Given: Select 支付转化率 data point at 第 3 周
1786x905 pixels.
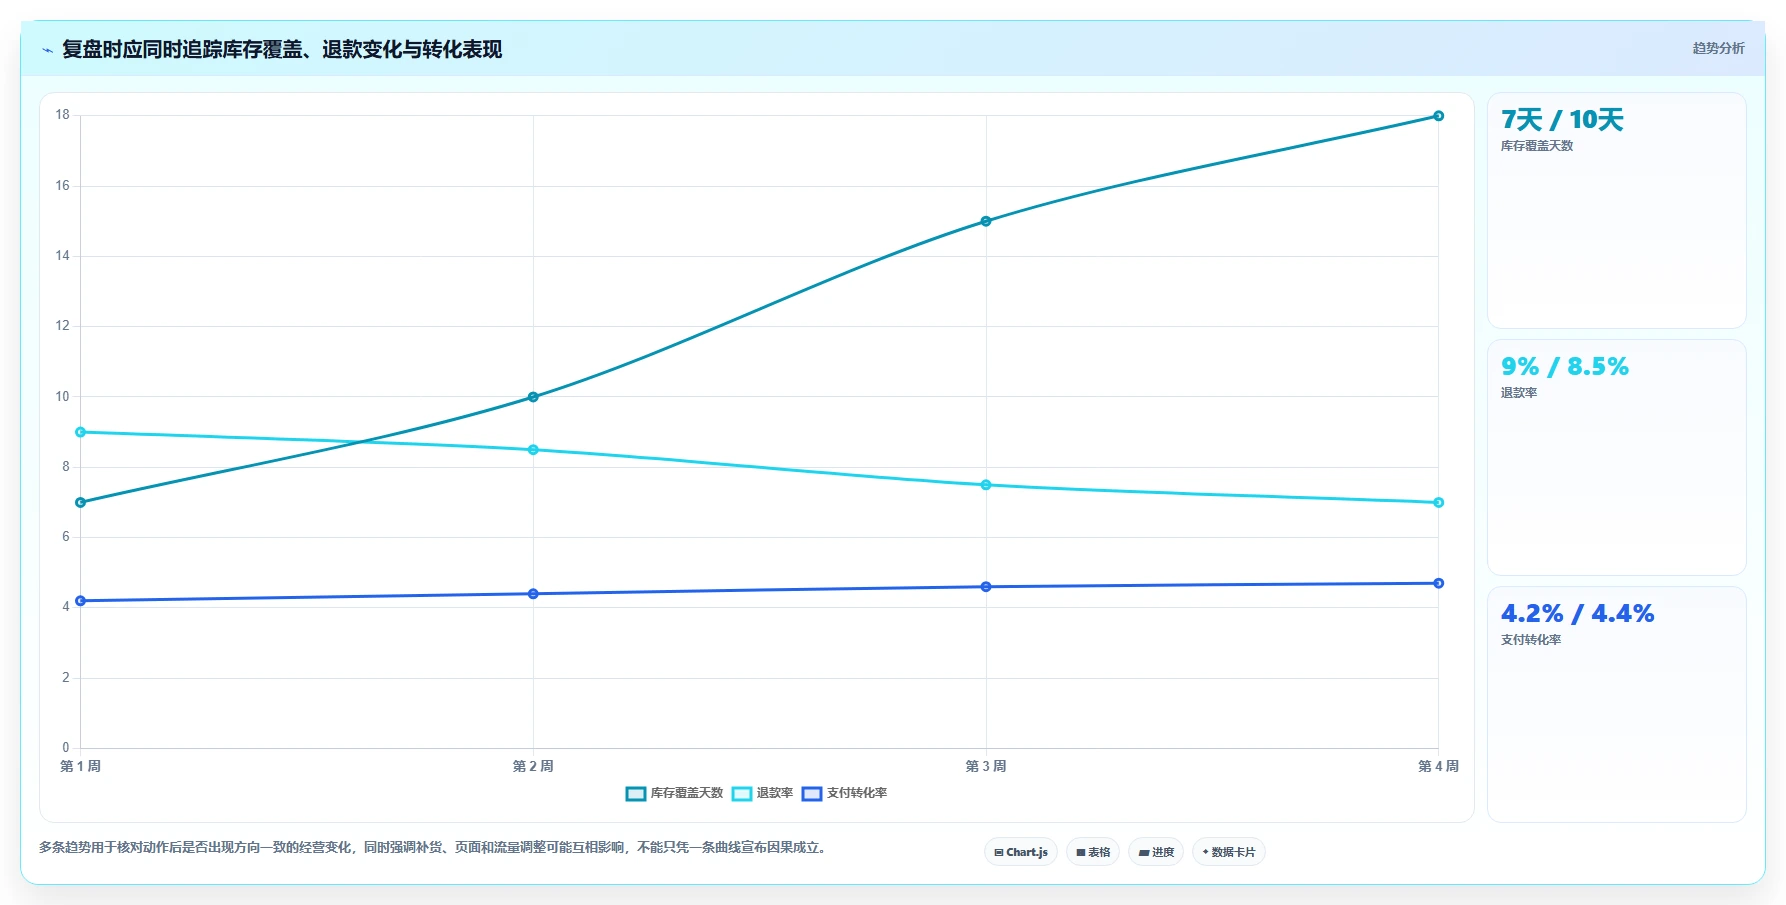Looking at the screenshot, I should (x=986, y=587).
